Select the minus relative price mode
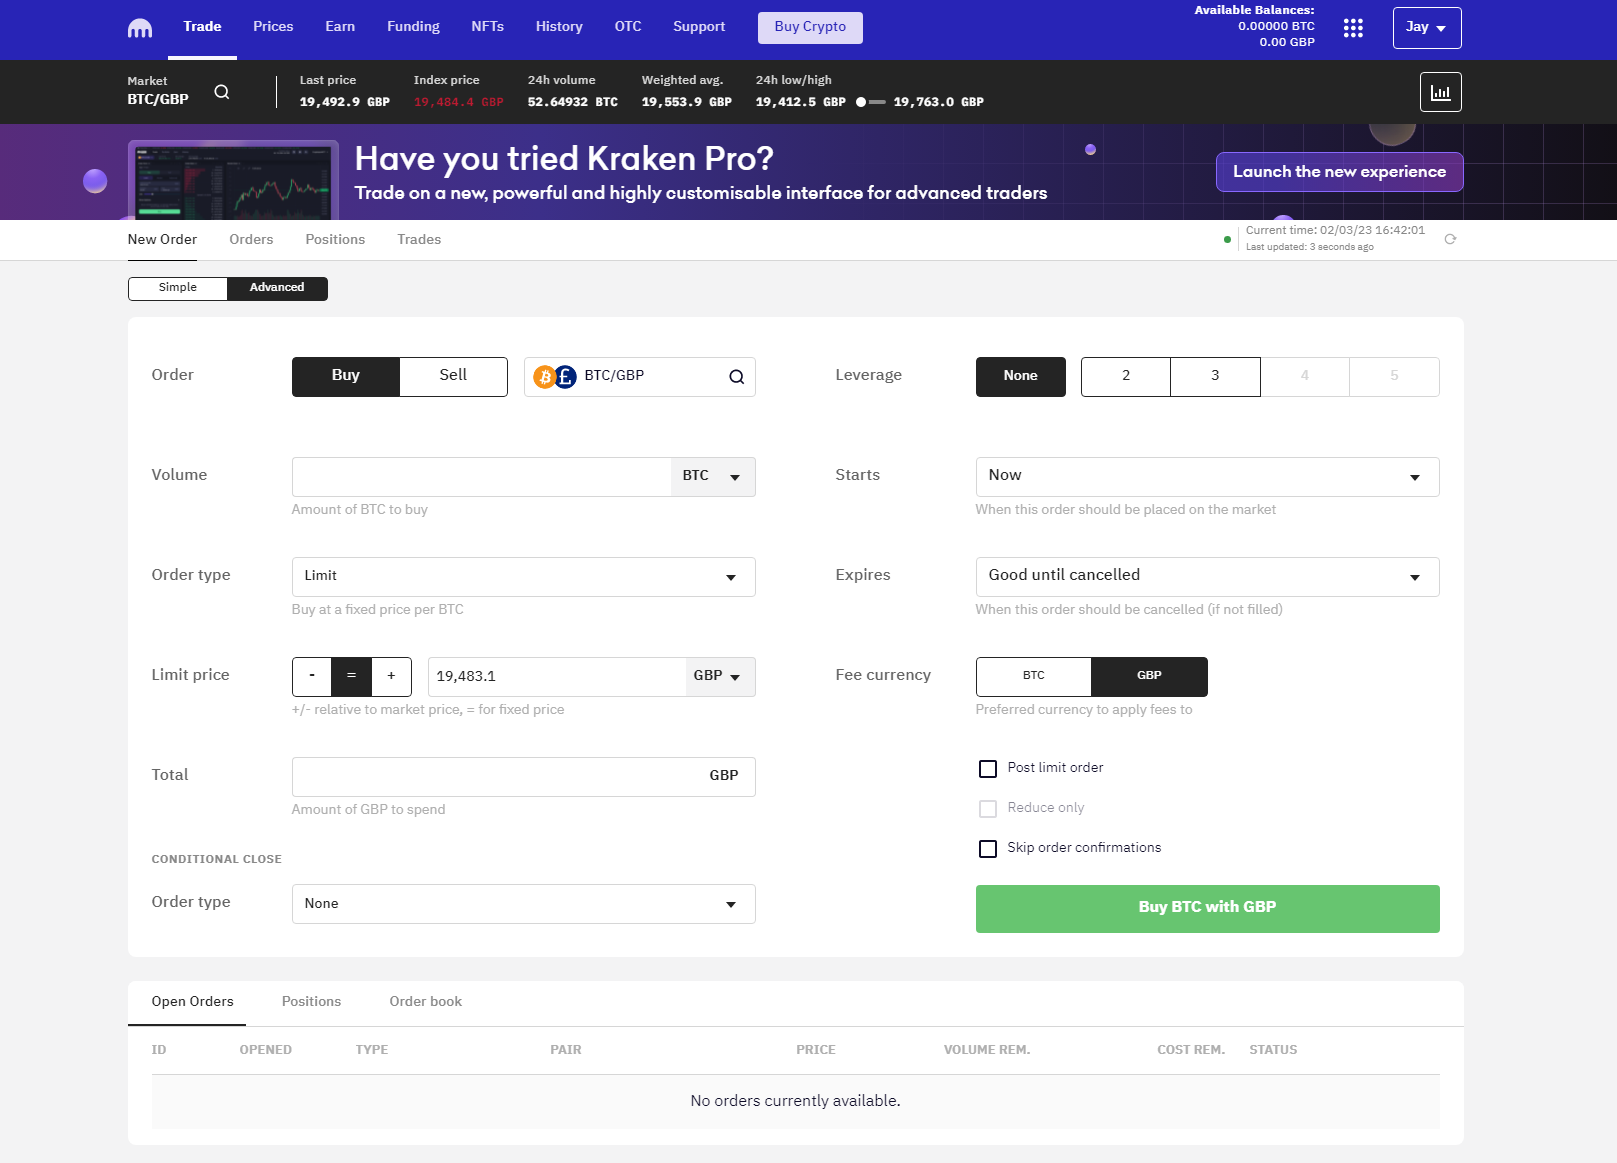 pos(312,677)
